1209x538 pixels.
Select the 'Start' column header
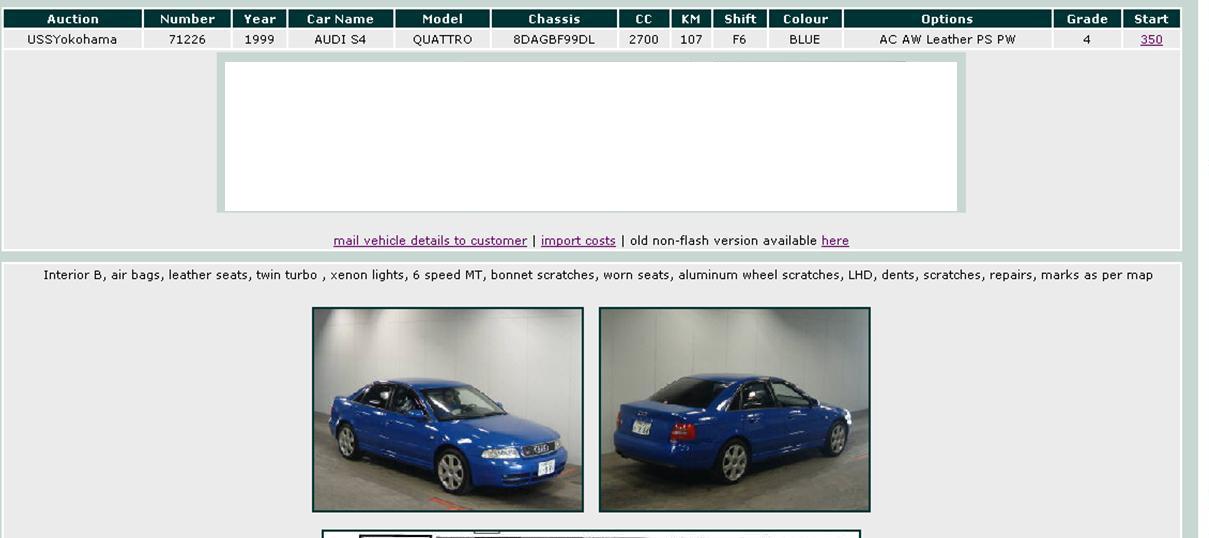1151,19
